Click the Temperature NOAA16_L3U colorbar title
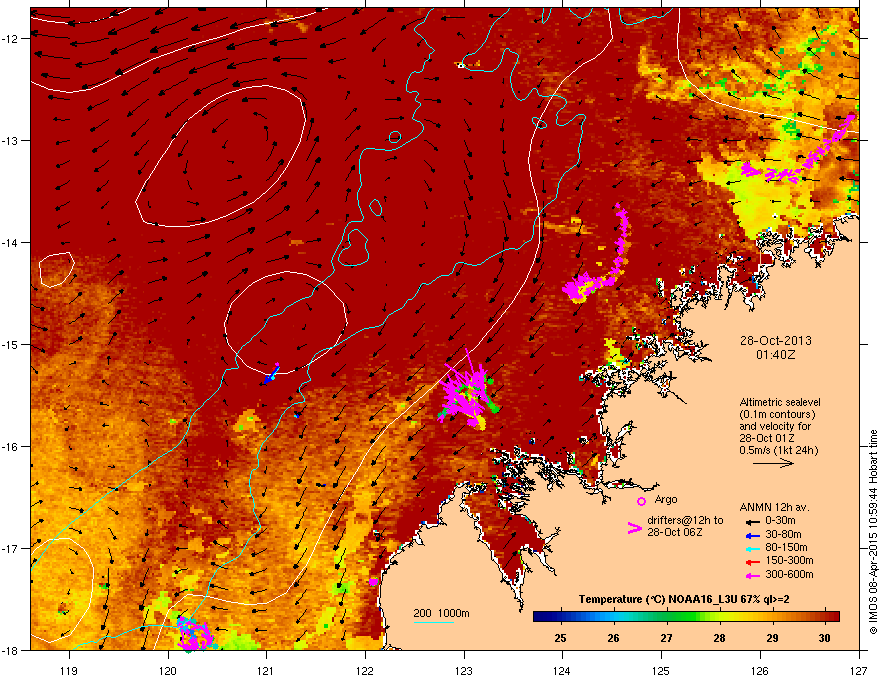Viewport: 880px width, 680px height. (x=684, y=599)
